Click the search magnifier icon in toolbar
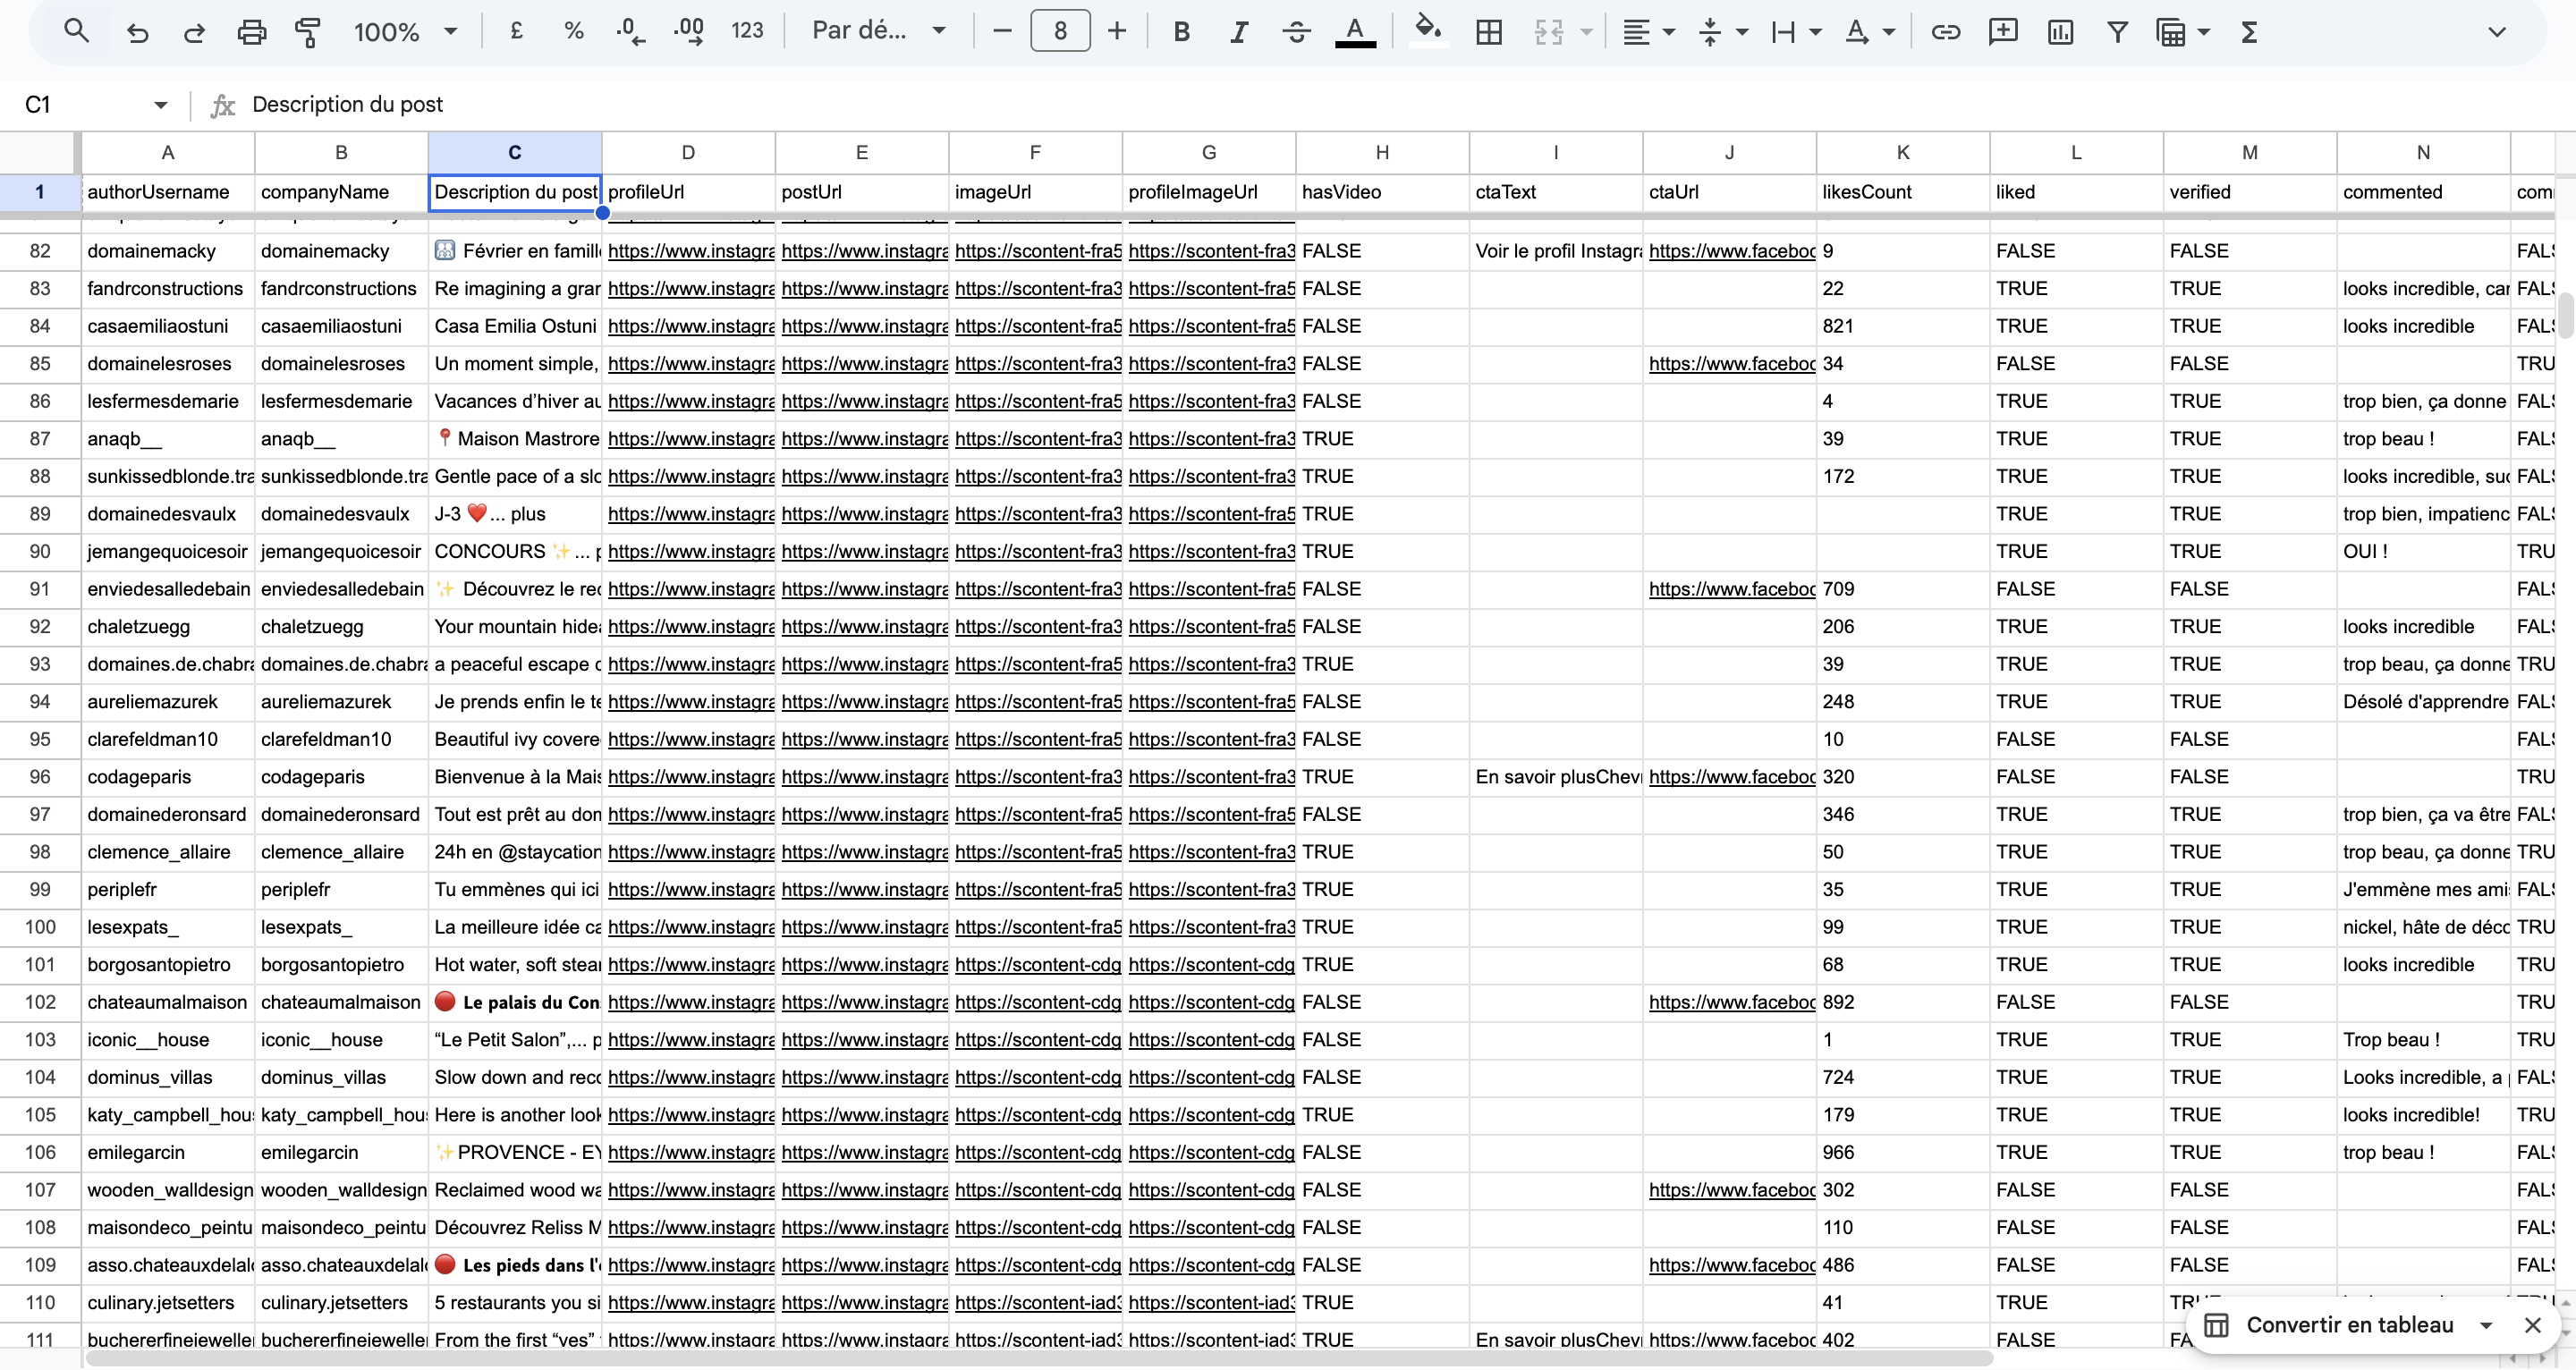 click(x=76, y=32)
